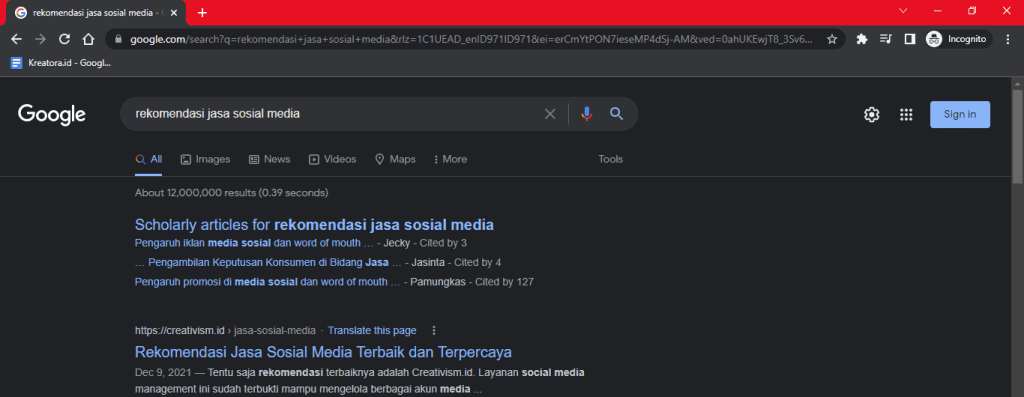Click the 'Cited by 3' text

click(x=443, y=244)
